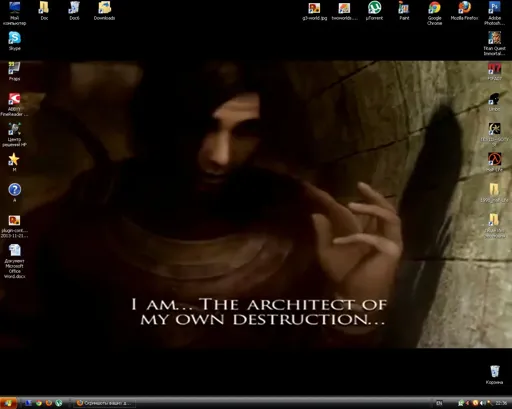
Task: Click the taskbar clock showing 22:36
Action: [501, 403]
